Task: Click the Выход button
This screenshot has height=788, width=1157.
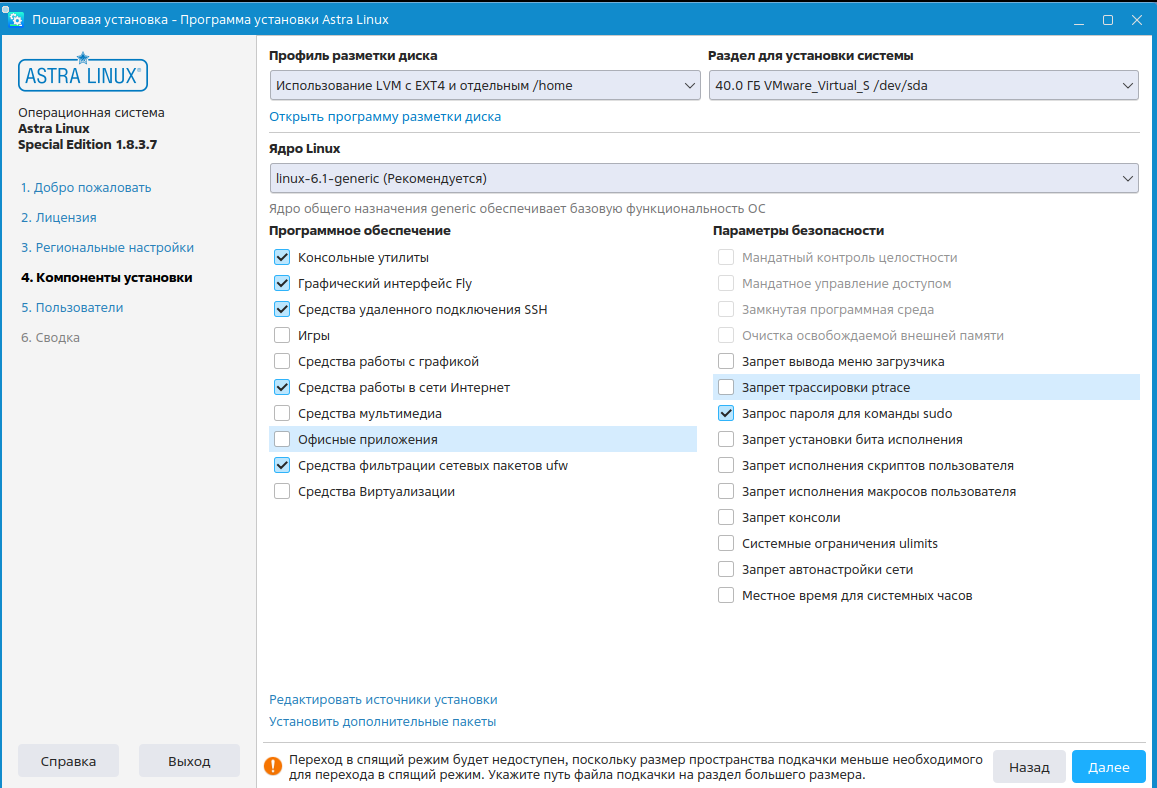Action: [x=189, y=761]
